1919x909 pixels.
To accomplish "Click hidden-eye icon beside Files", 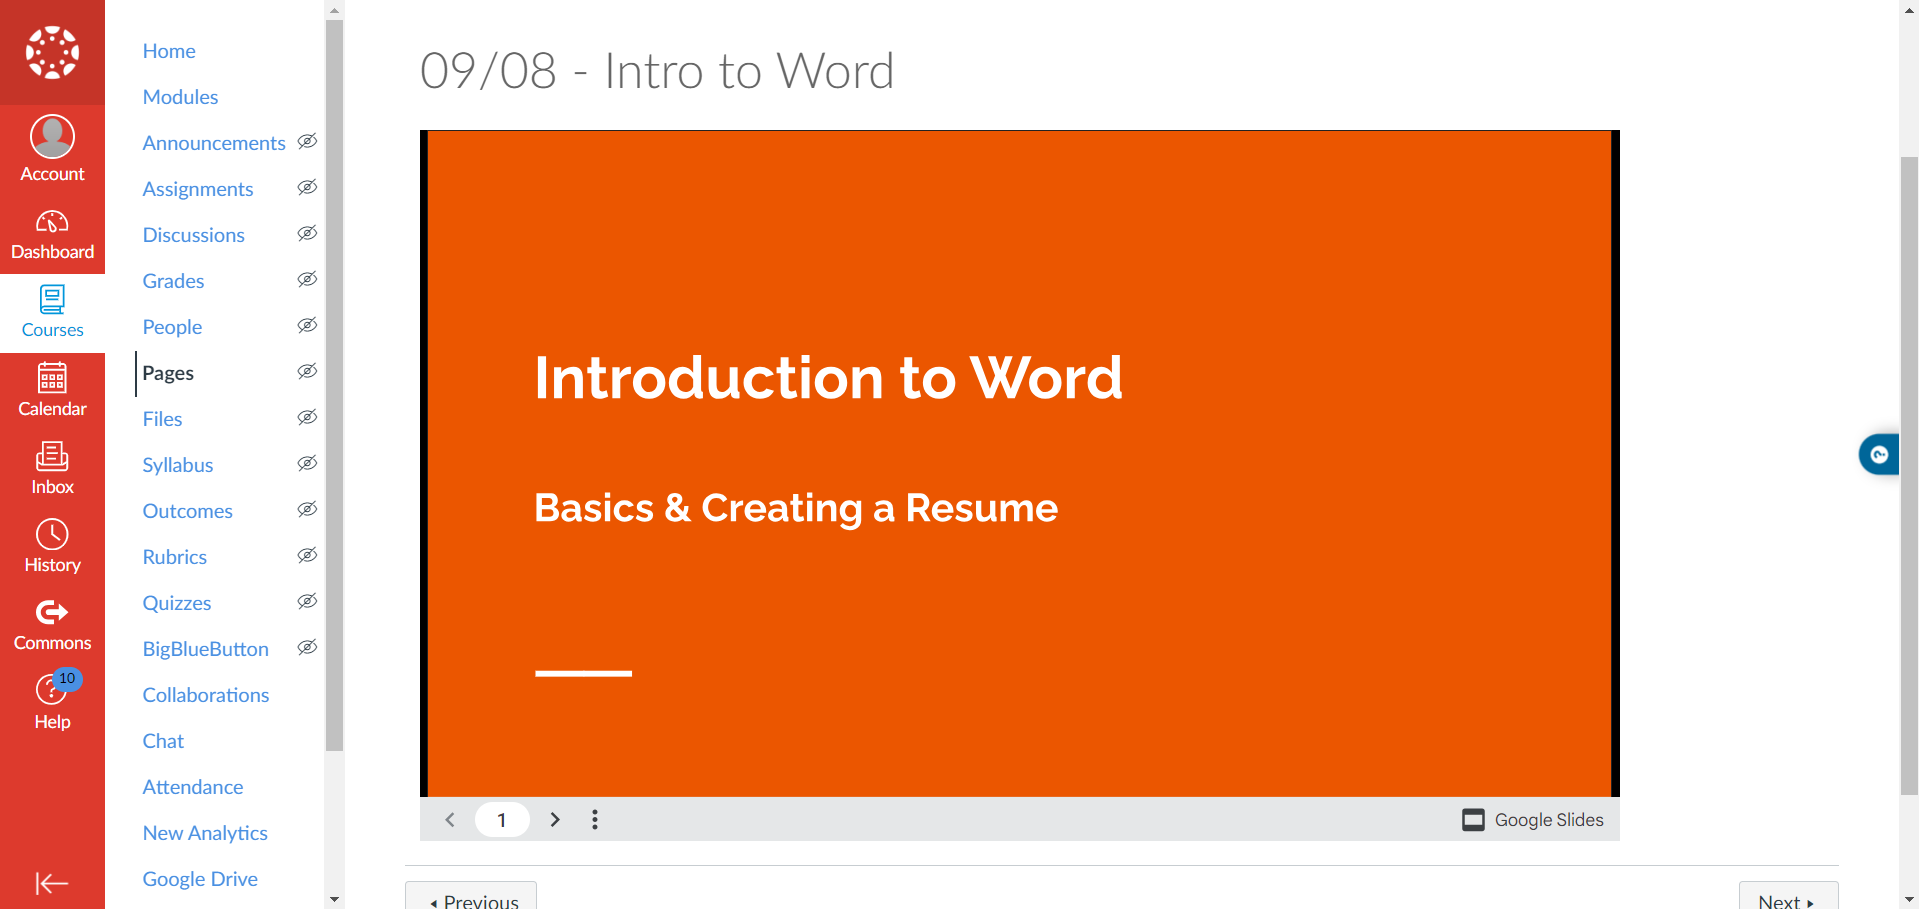I will click(x=307, y=417).
